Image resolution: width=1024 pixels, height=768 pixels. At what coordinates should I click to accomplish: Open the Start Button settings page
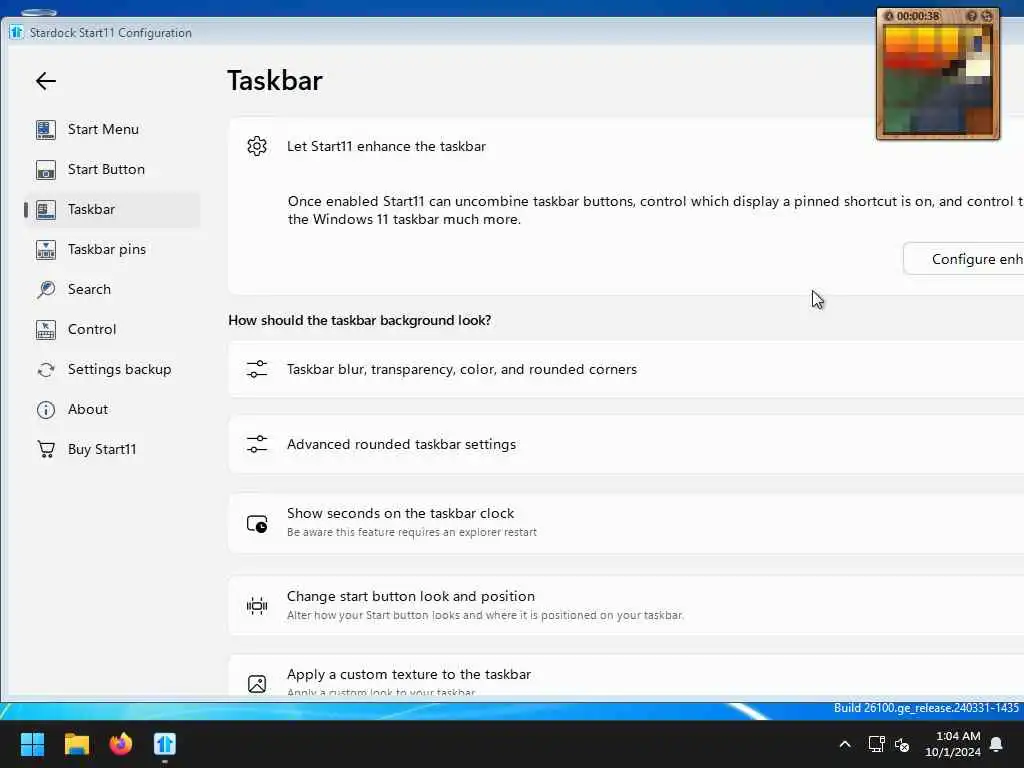[112, 170]
